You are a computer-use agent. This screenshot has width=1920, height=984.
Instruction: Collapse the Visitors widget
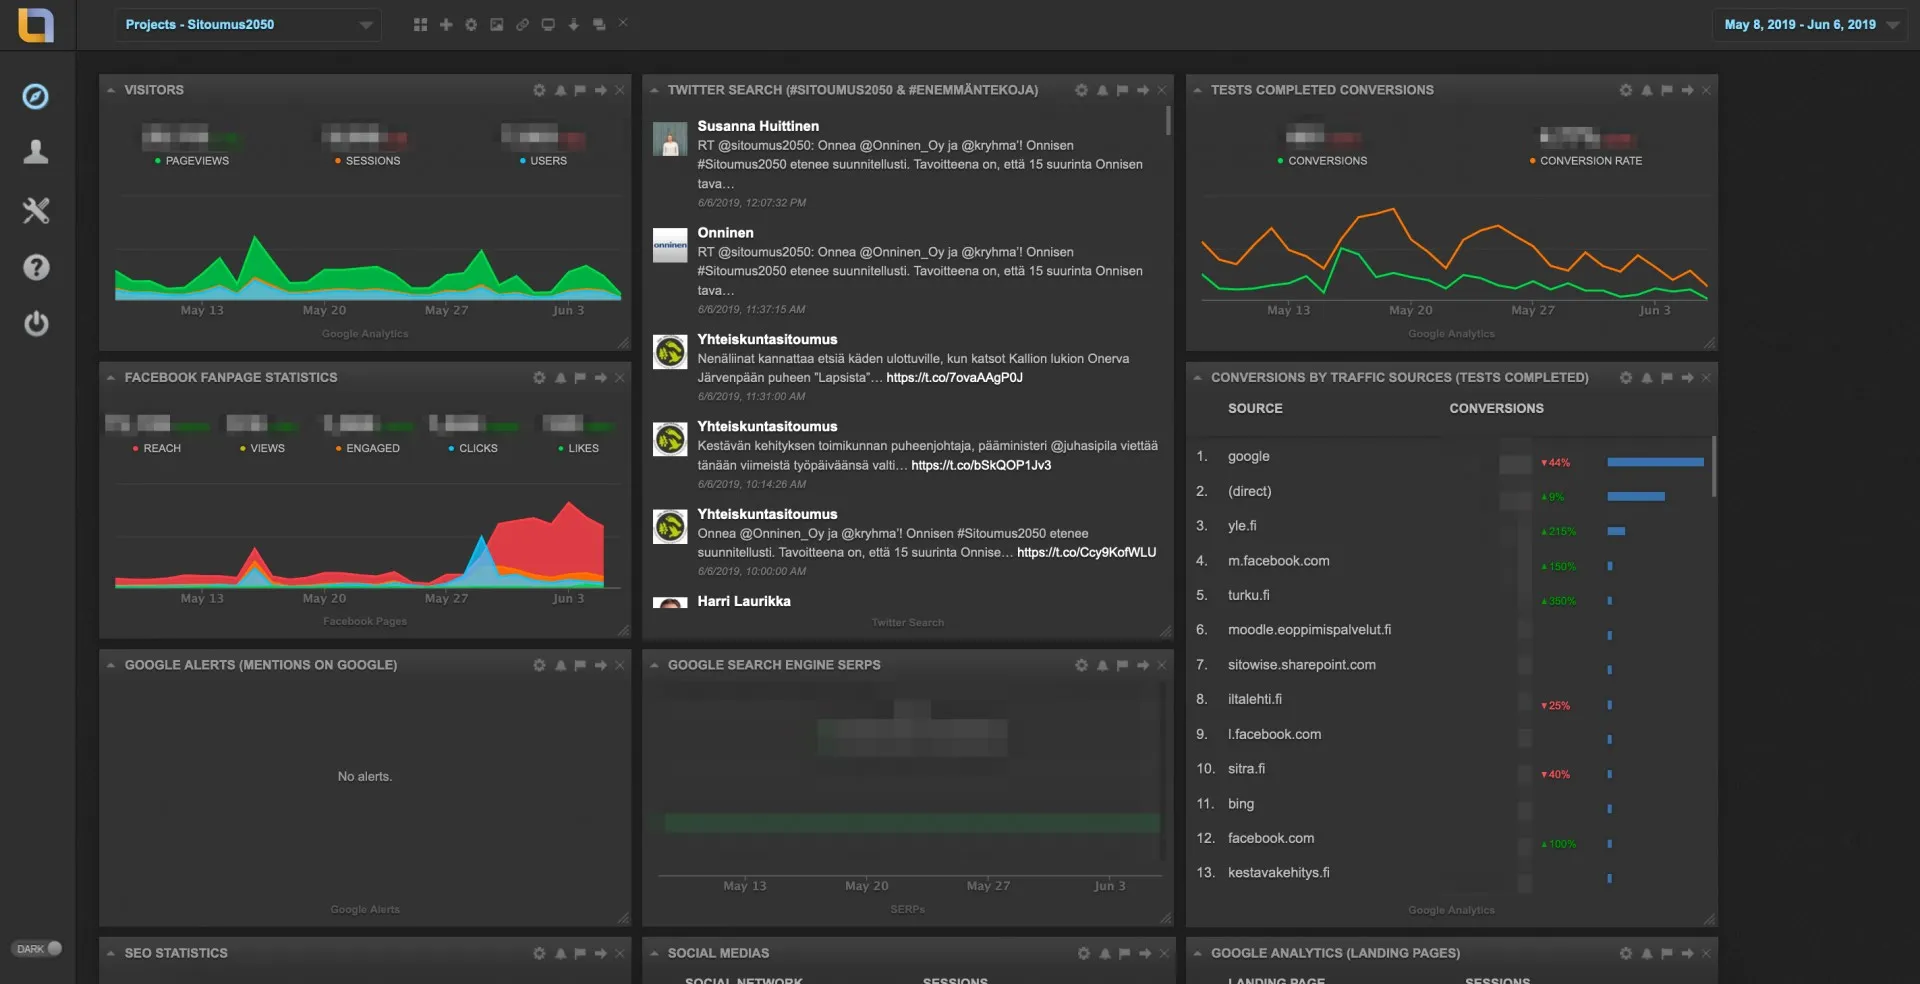click(111, 90)
